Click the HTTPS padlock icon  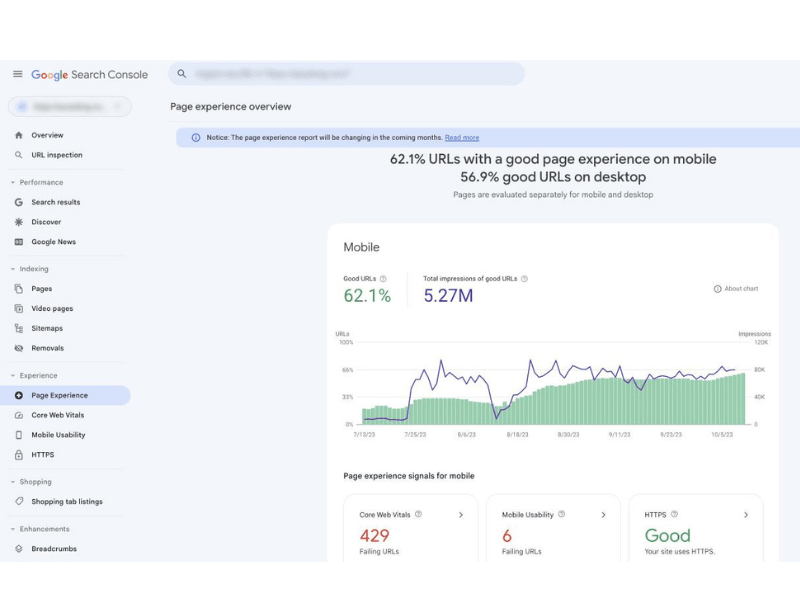point(19,455)
